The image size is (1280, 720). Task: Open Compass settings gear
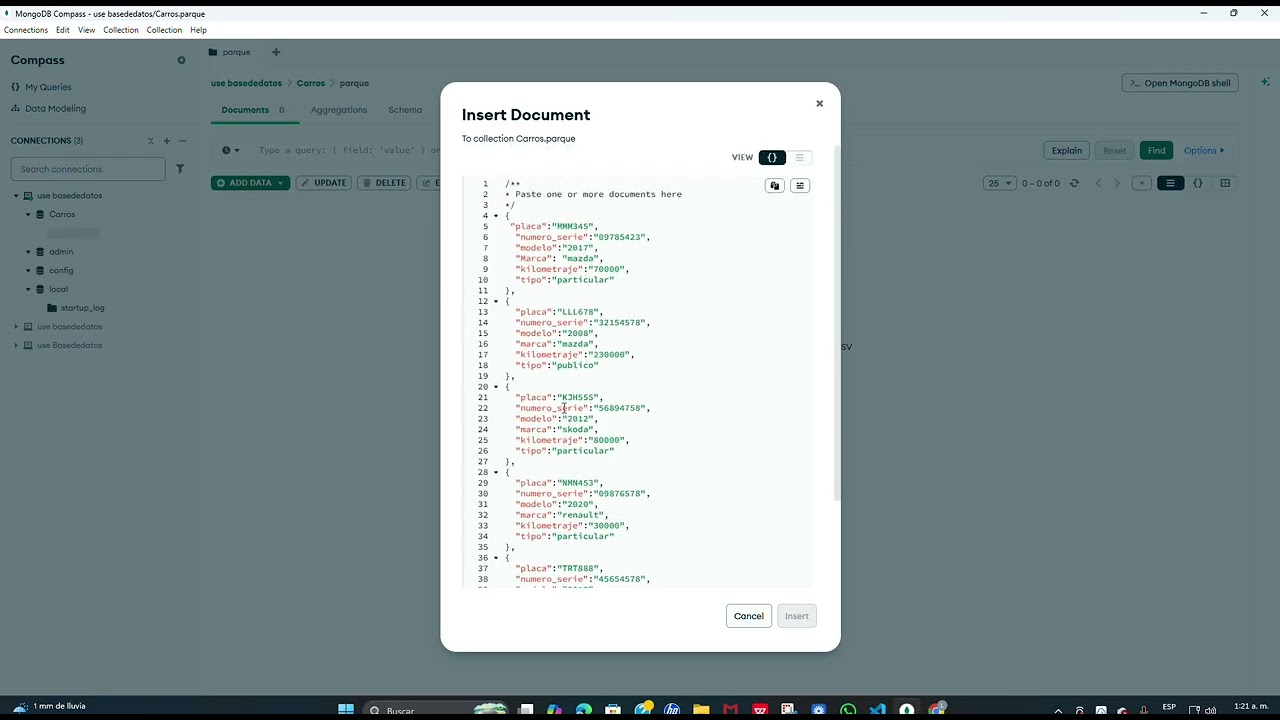point(181,60)
